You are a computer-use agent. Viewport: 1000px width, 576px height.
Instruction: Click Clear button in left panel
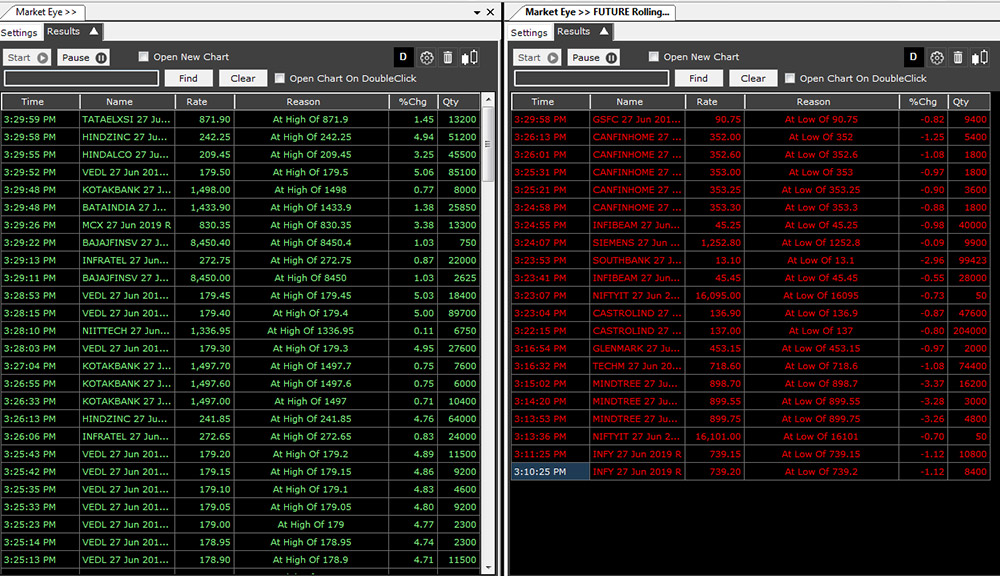click(243, 78)
